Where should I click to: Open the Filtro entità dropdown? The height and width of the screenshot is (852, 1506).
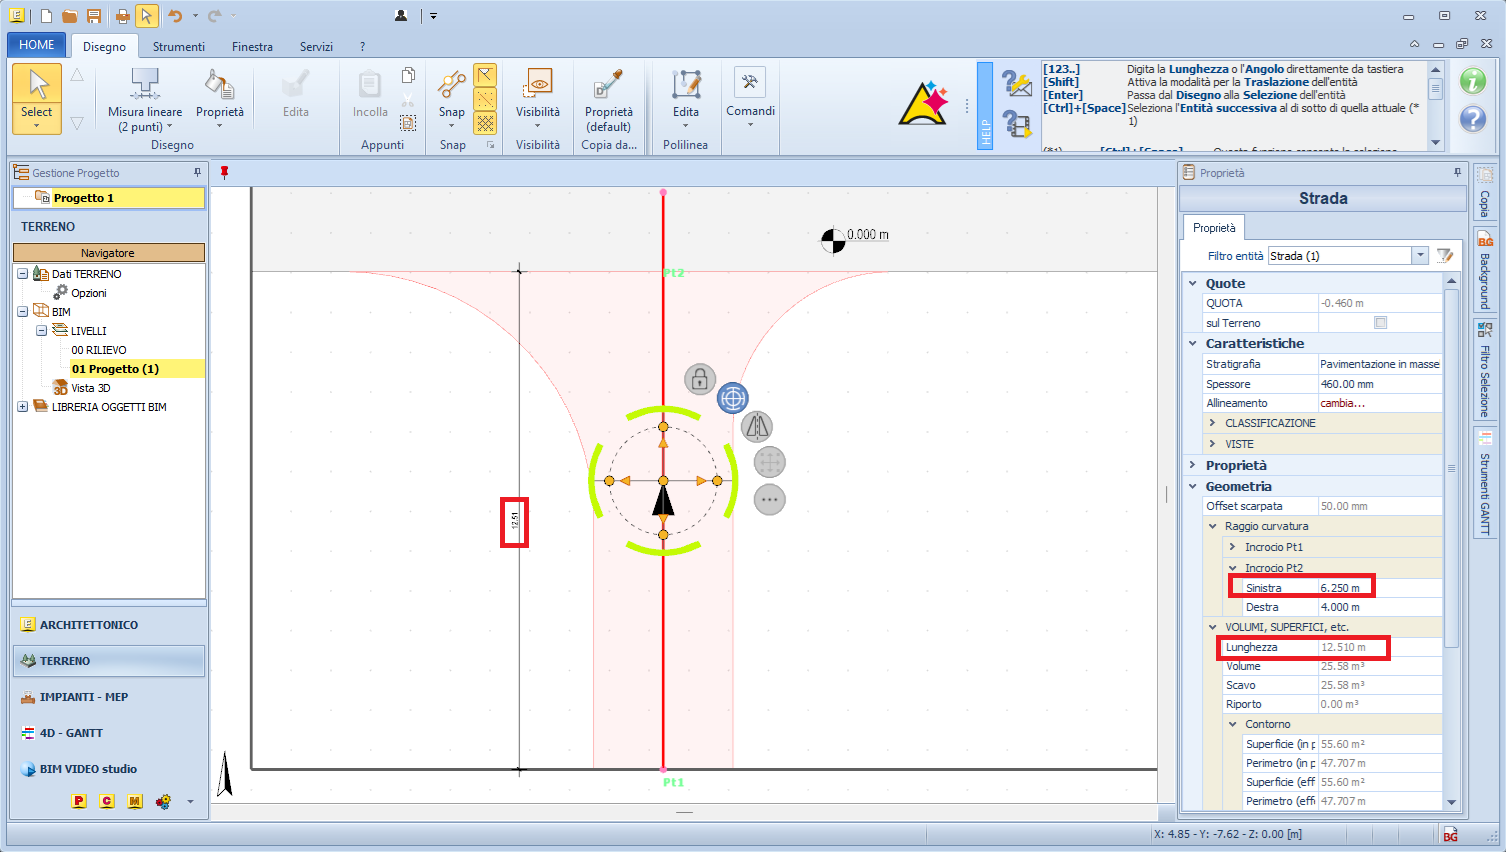coord(1420,256)
